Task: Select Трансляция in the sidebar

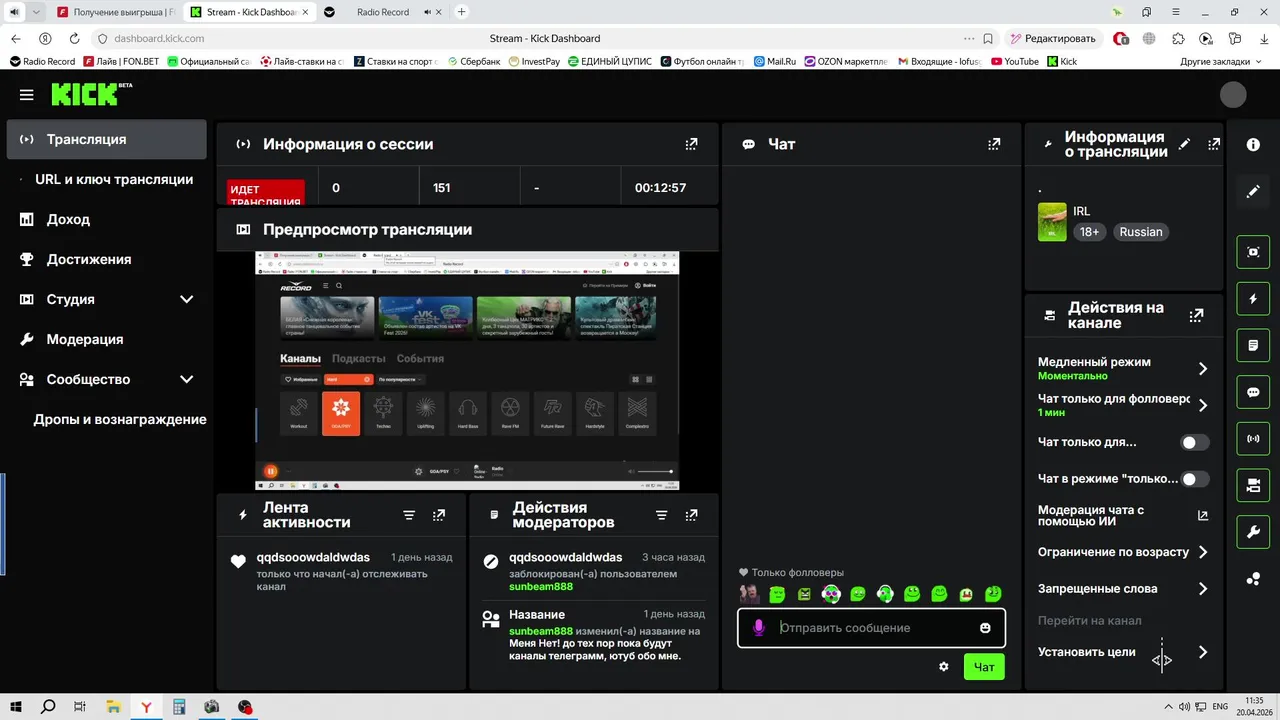Action: [106, 139]
